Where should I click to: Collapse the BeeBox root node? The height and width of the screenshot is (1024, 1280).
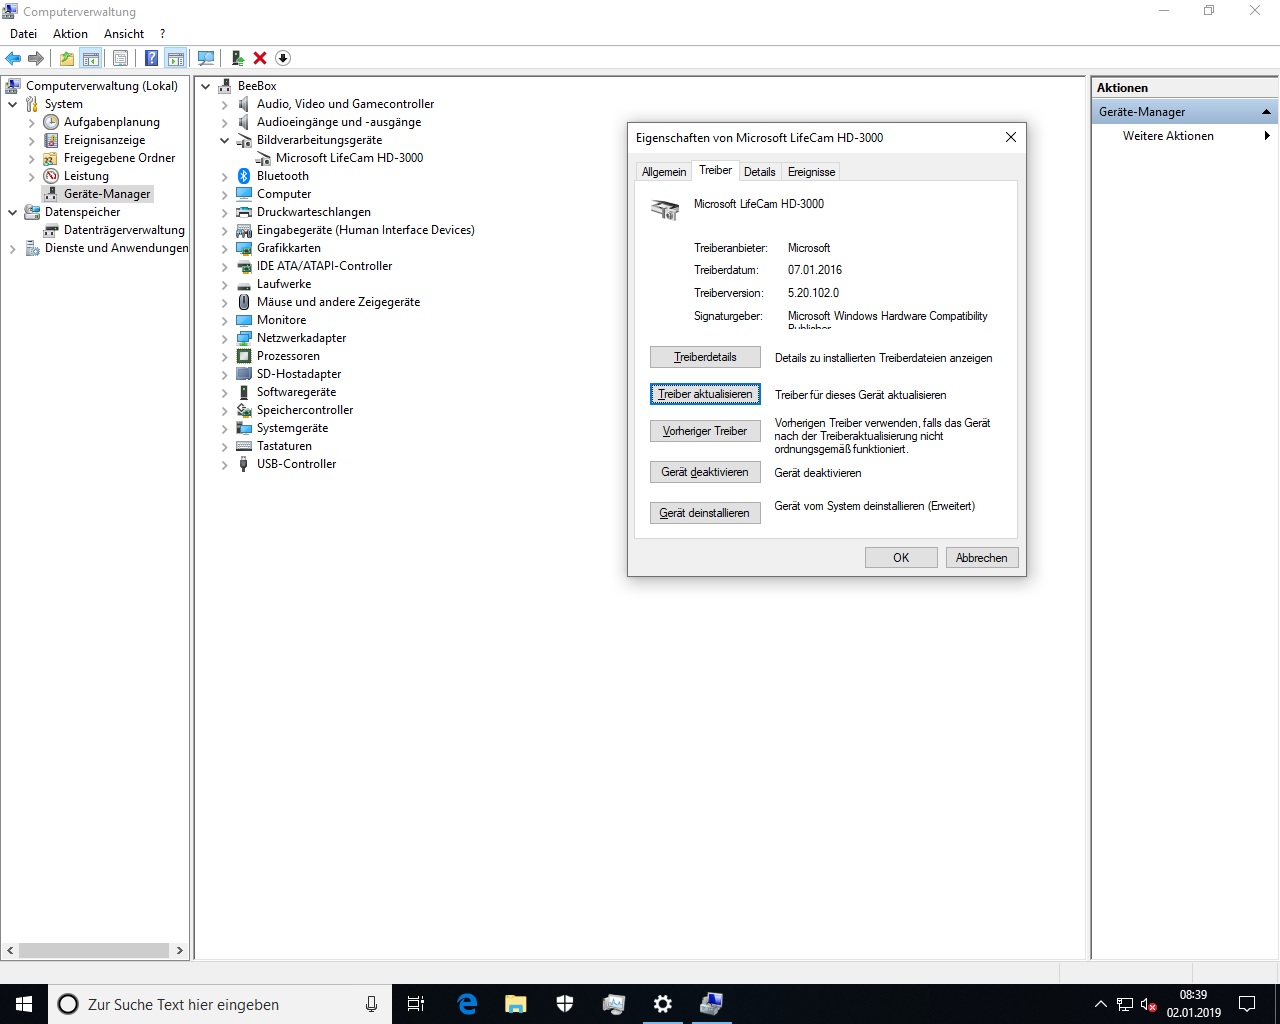coord(205,86)
